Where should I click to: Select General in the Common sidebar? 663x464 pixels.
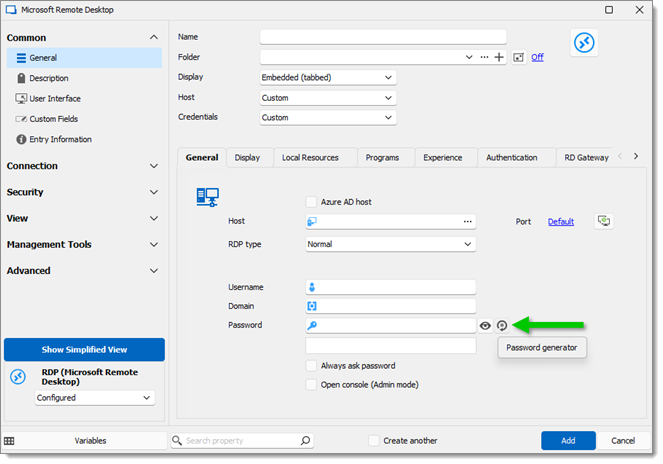coord(84,58)
